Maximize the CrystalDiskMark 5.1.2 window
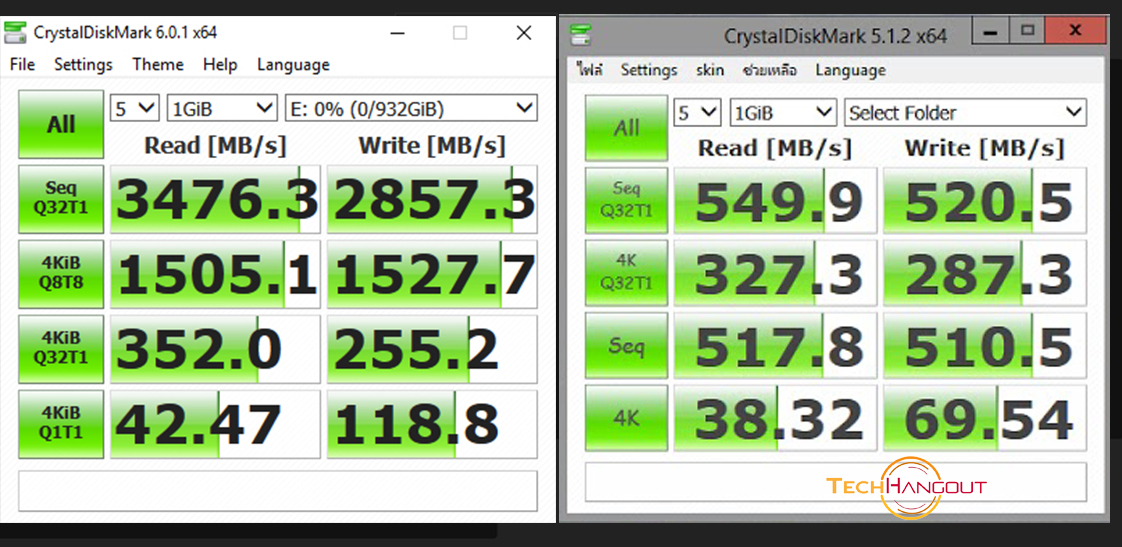 (1028, 31)
